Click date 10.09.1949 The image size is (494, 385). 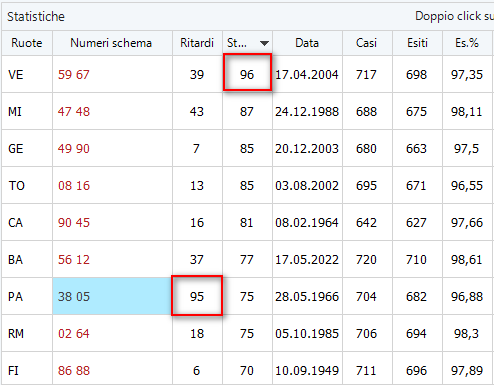tap(307, 370)
